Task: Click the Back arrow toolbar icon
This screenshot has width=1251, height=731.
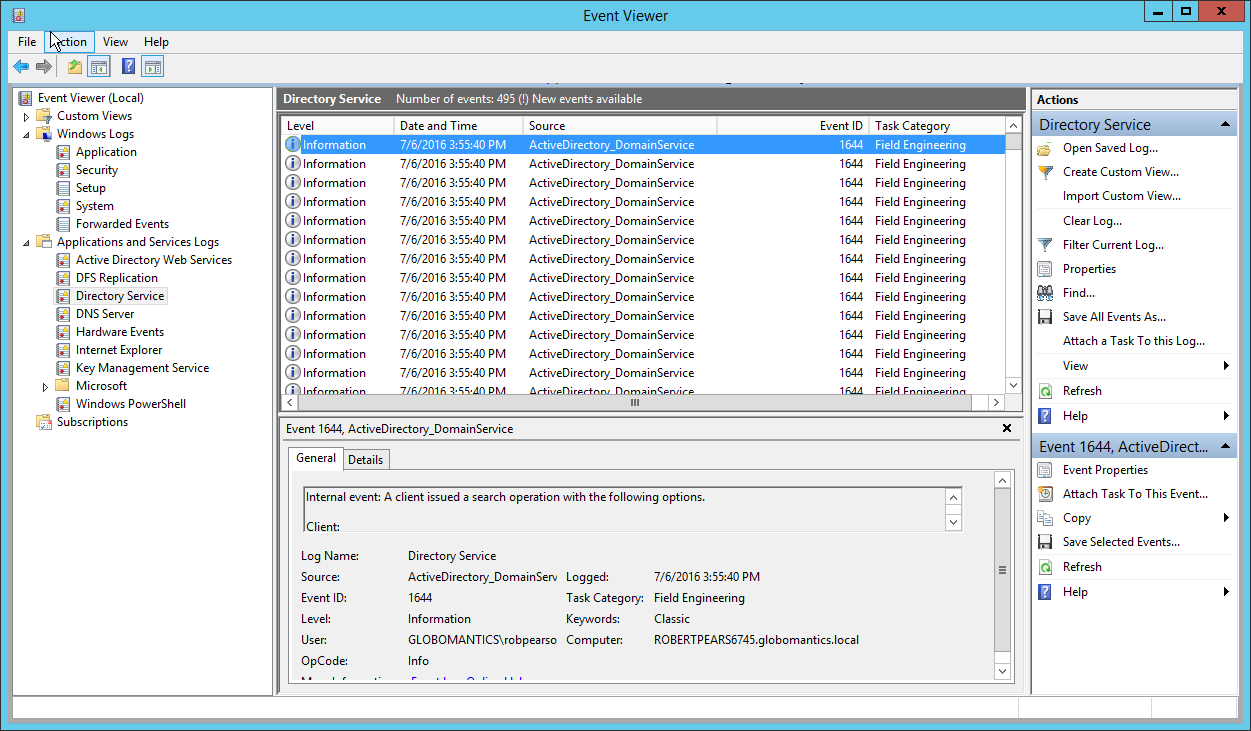Action: tap(21, 67)
